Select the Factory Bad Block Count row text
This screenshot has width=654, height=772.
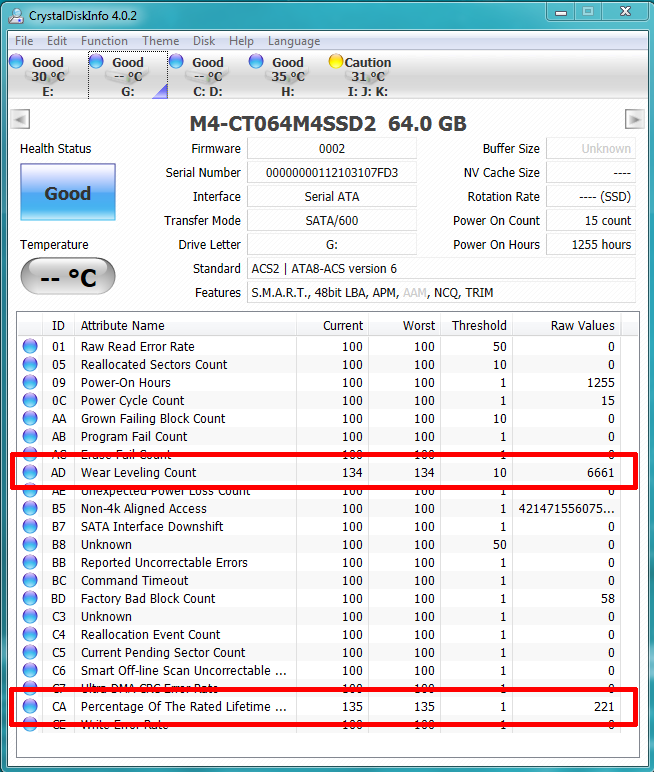click(x=148, y=599)
